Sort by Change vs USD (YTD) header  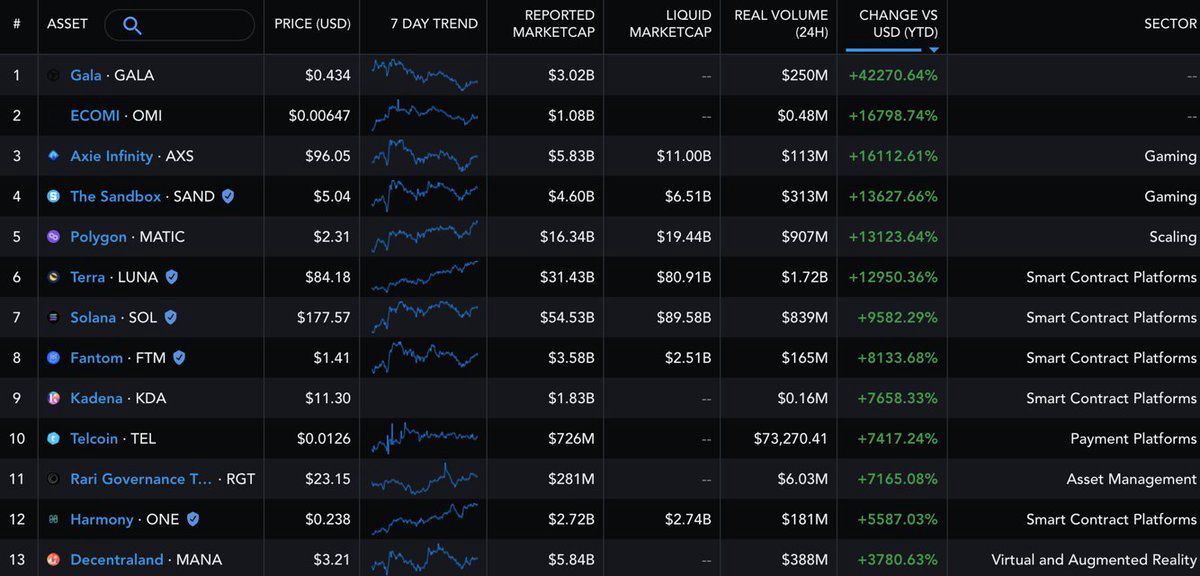tap(898, 24)
